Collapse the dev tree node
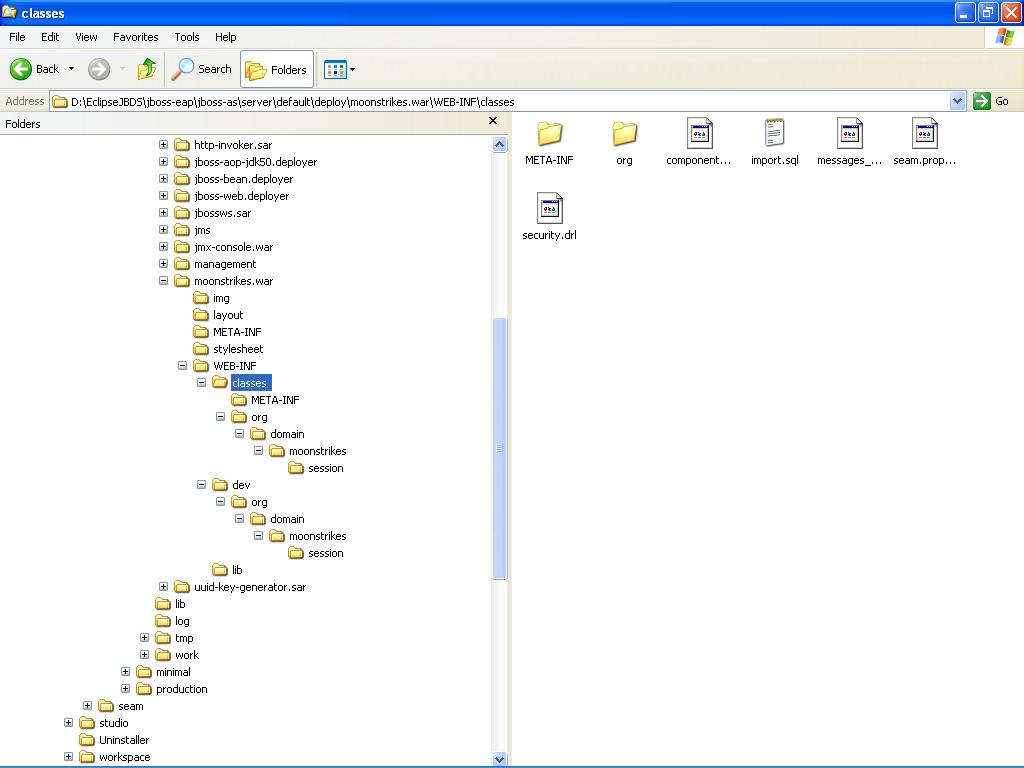1024x768 pixels. [201, 485]
